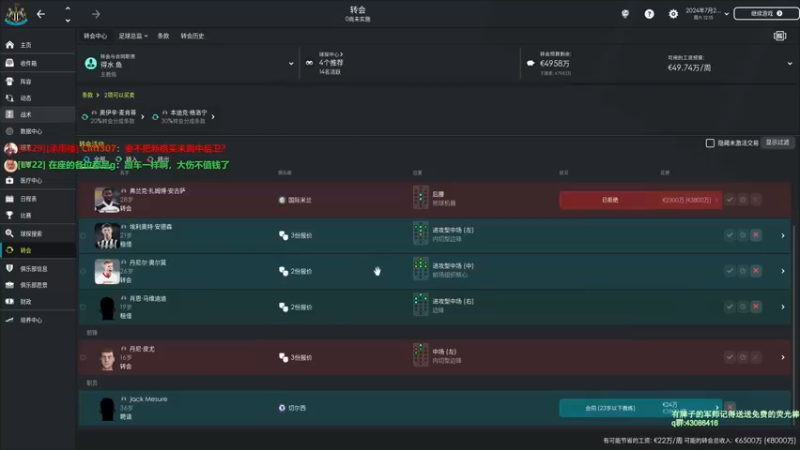800x450 pixels.
Task: Open the 20% sell-on clause chevron
Action: point(142,117)
